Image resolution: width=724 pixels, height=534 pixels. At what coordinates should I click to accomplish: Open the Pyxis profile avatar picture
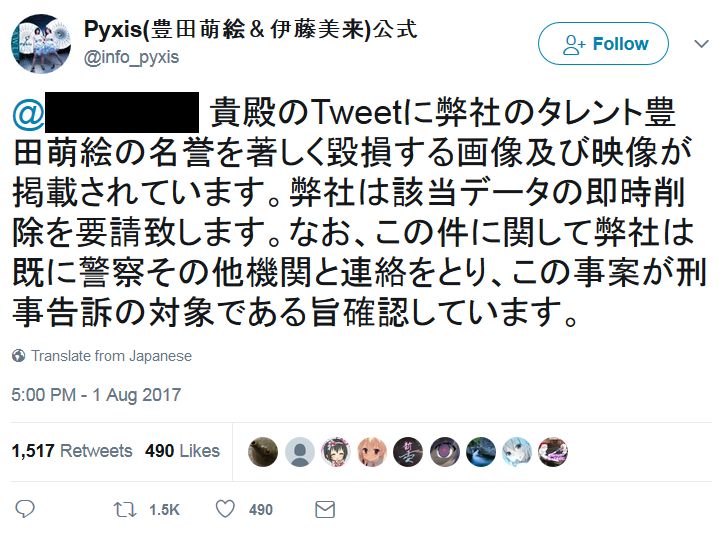41,43
